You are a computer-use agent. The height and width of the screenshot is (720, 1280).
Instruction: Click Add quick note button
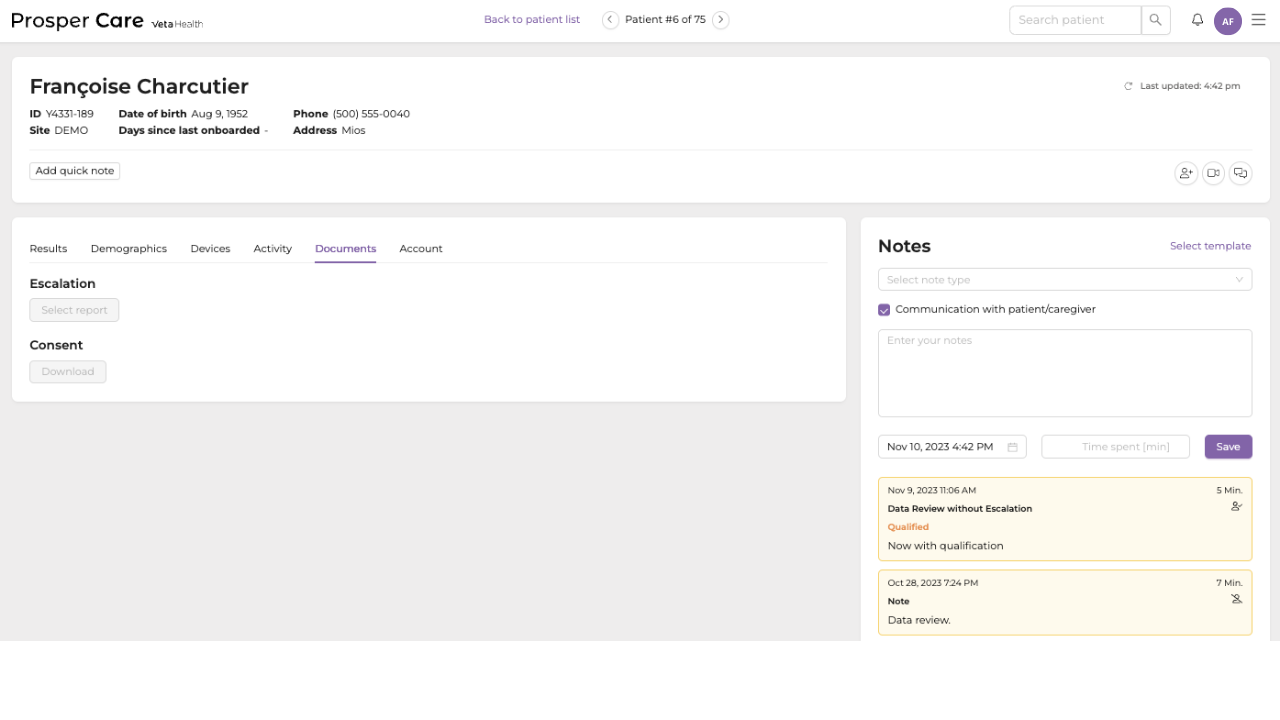(75, 171)
